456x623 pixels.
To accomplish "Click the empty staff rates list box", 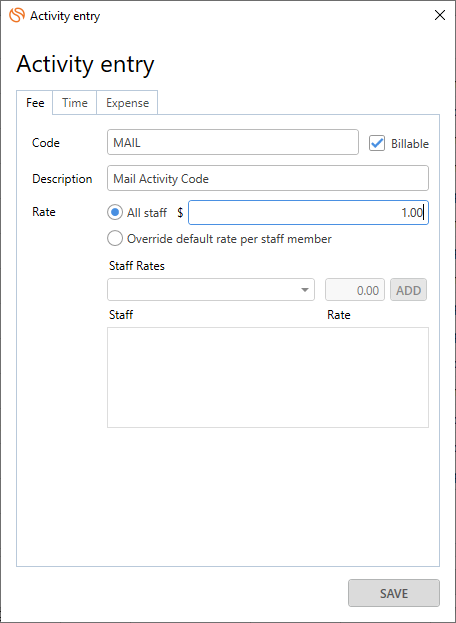I will coord(268,377).
